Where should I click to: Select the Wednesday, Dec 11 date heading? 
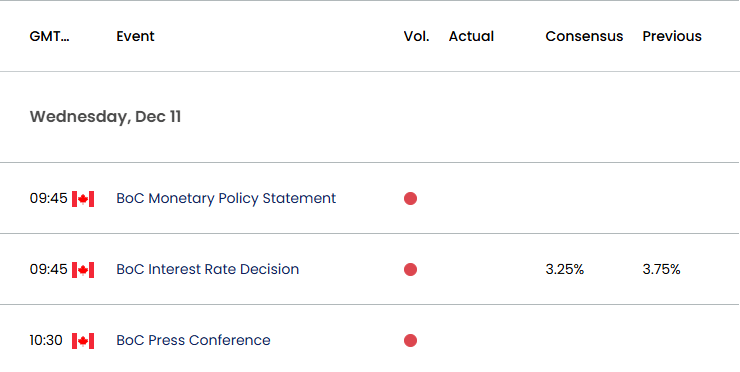click(105, 117)
